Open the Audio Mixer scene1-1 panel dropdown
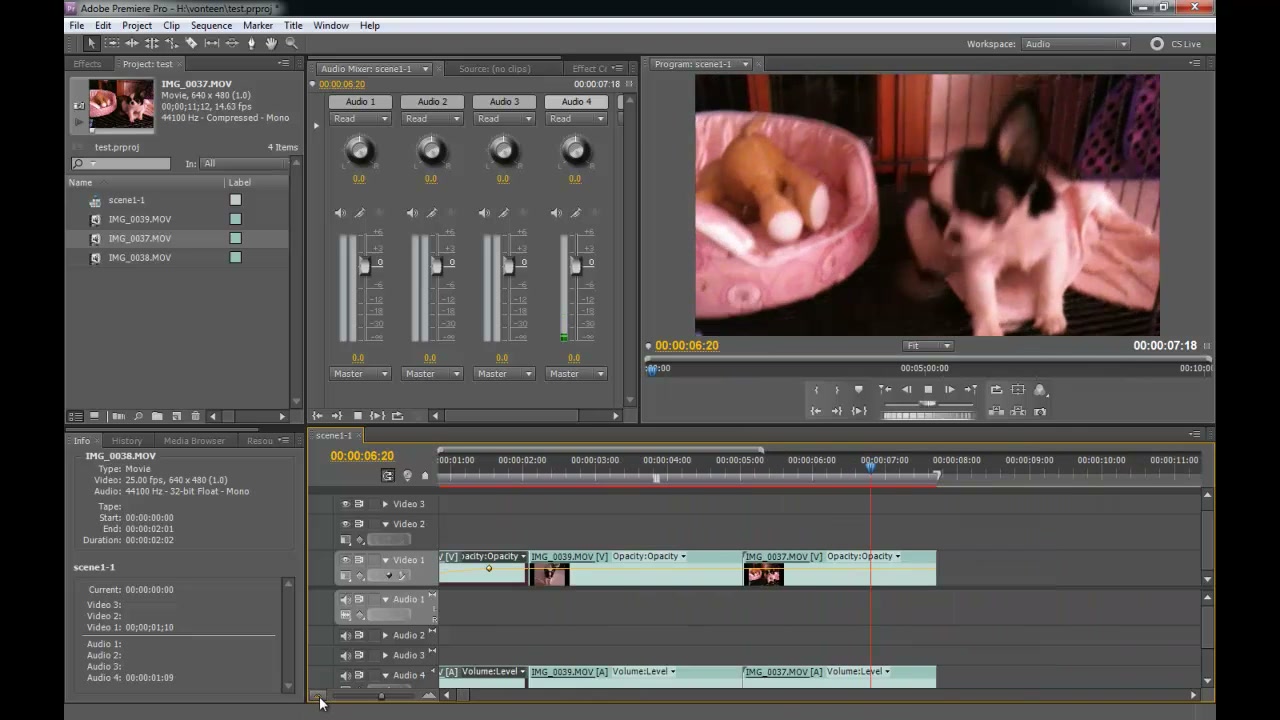Image resolution: width=1280 pixels, height=720 pixels. tap(425, 69)
